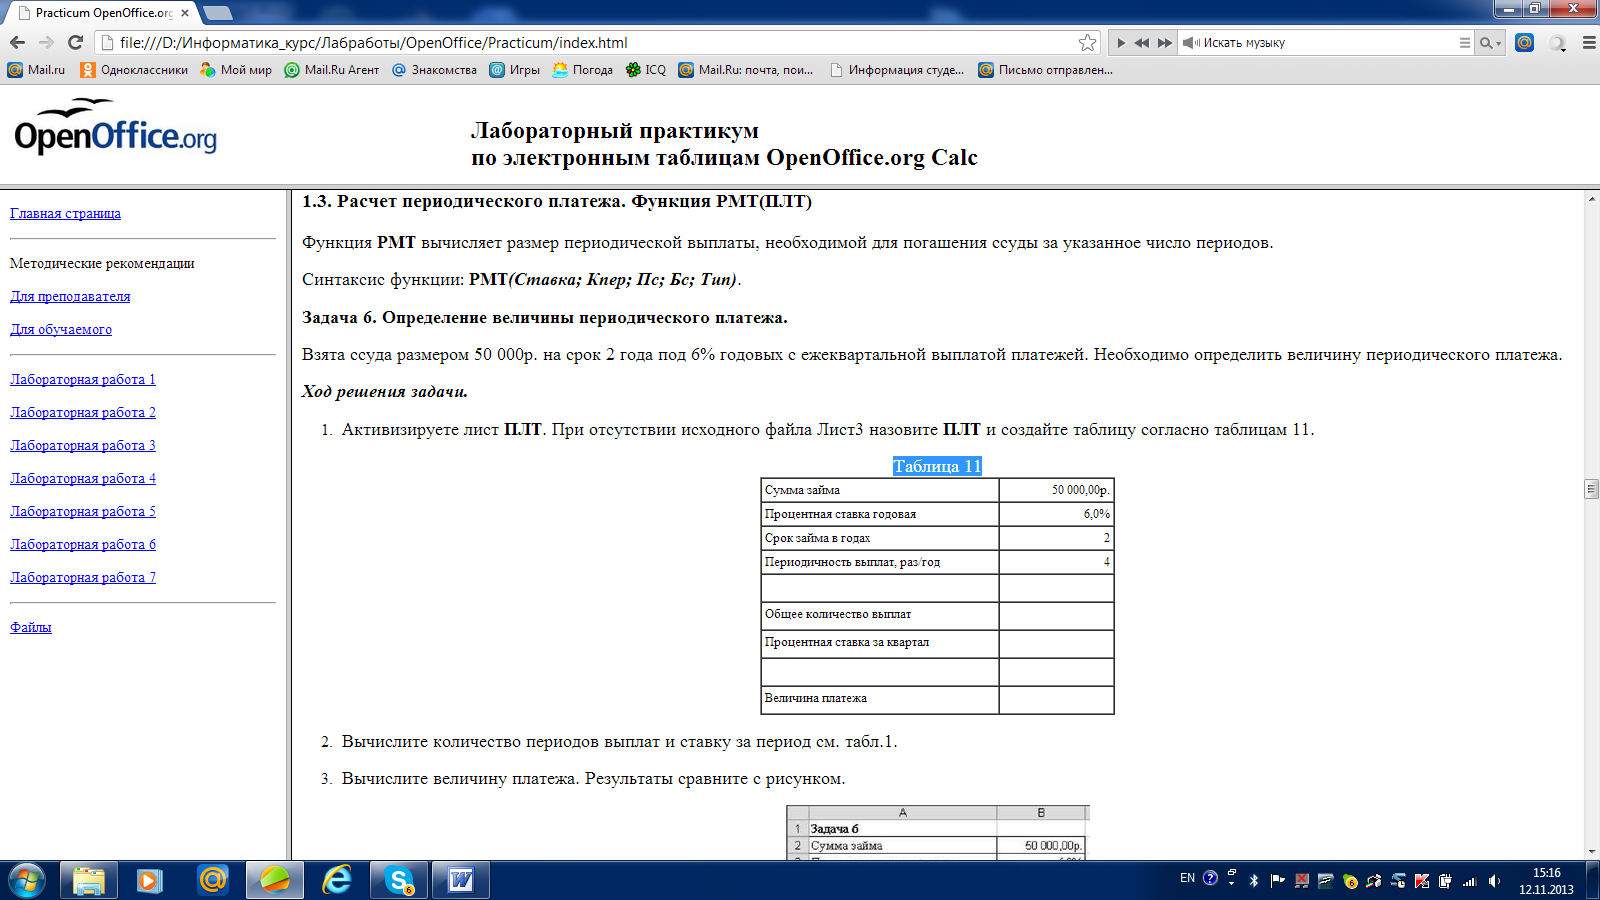Go back with the browser back arrow
This screenshot has width=1600, height=900.
(17, 42)
